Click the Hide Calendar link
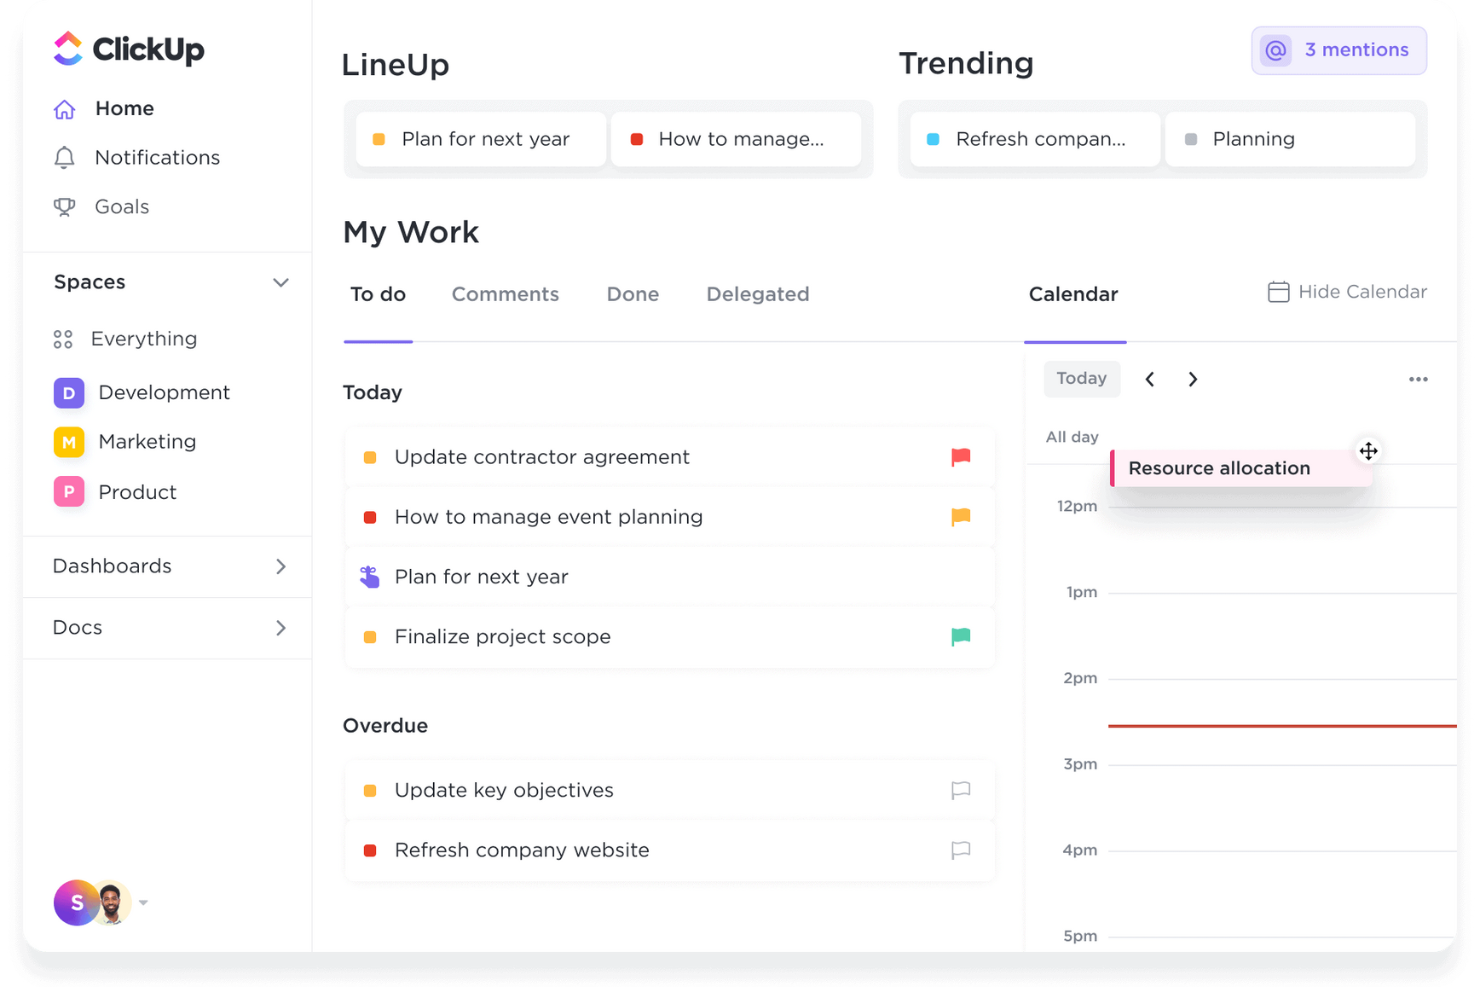 coord(1347,292)
